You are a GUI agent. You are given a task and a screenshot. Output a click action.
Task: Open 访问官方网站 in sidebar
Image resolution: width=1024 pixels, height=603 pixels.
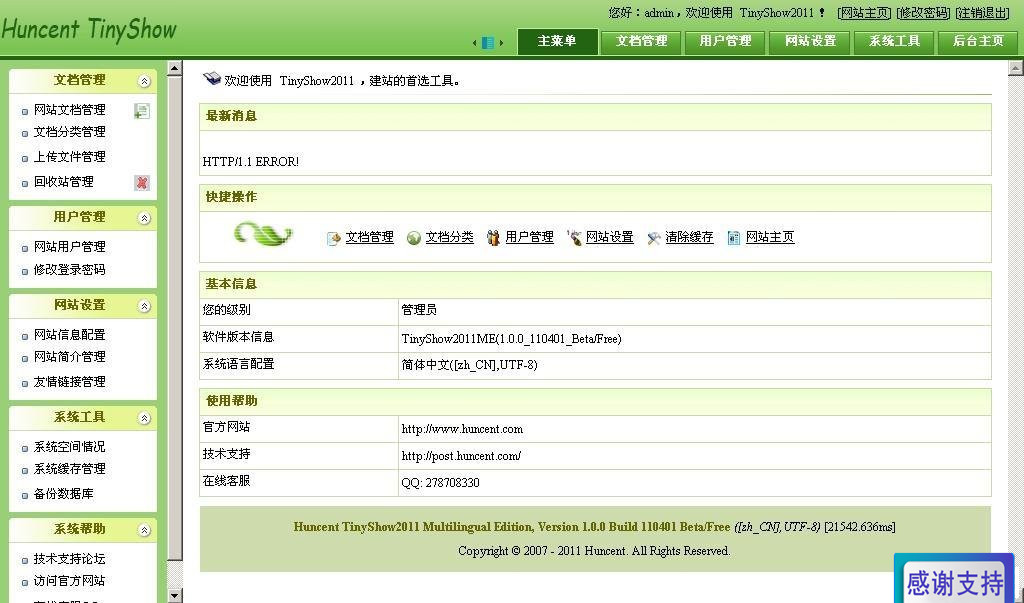pyautogui.click(x=69, y=581)
